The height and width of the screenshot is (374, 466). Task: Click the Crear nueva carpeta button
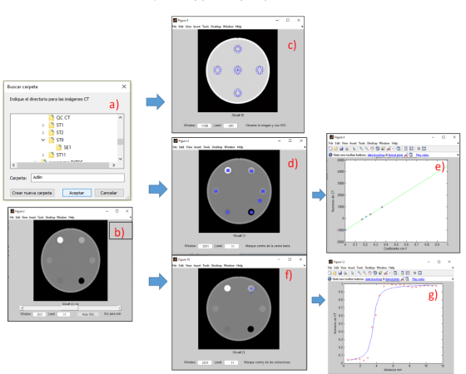pyautogui.click(x=32, y=193)
